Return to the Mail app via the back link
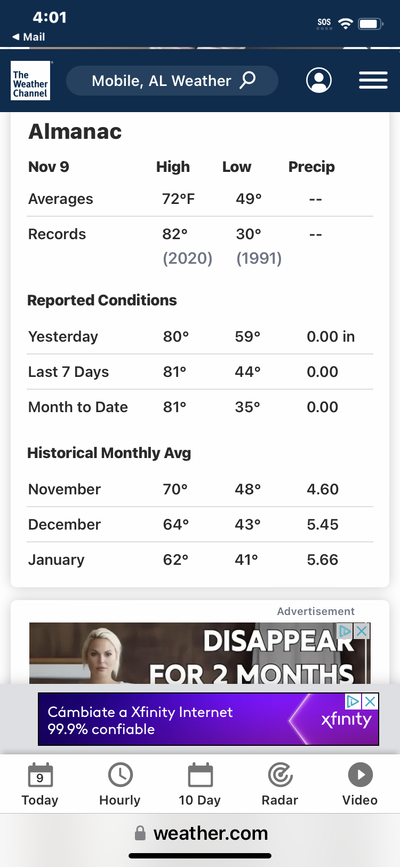This screenshot has height=867, width=400. 29,37
